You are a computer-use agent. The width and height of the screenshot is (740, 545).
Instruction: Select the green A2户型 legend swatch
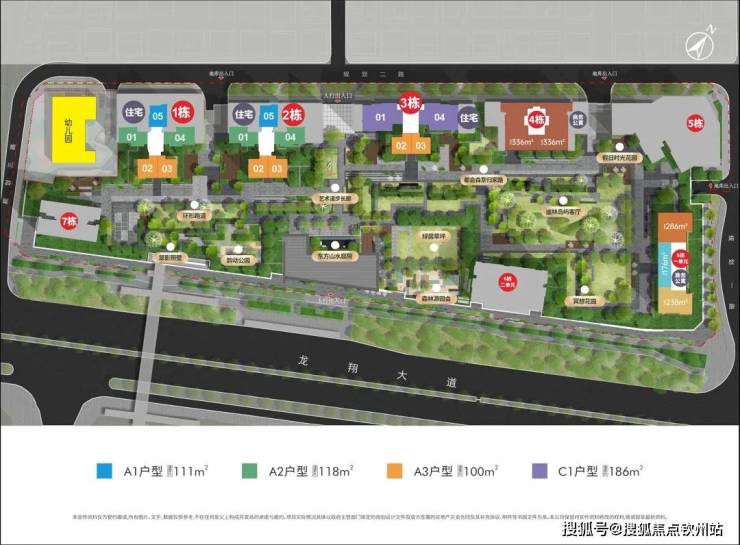[x=249, y=471]
